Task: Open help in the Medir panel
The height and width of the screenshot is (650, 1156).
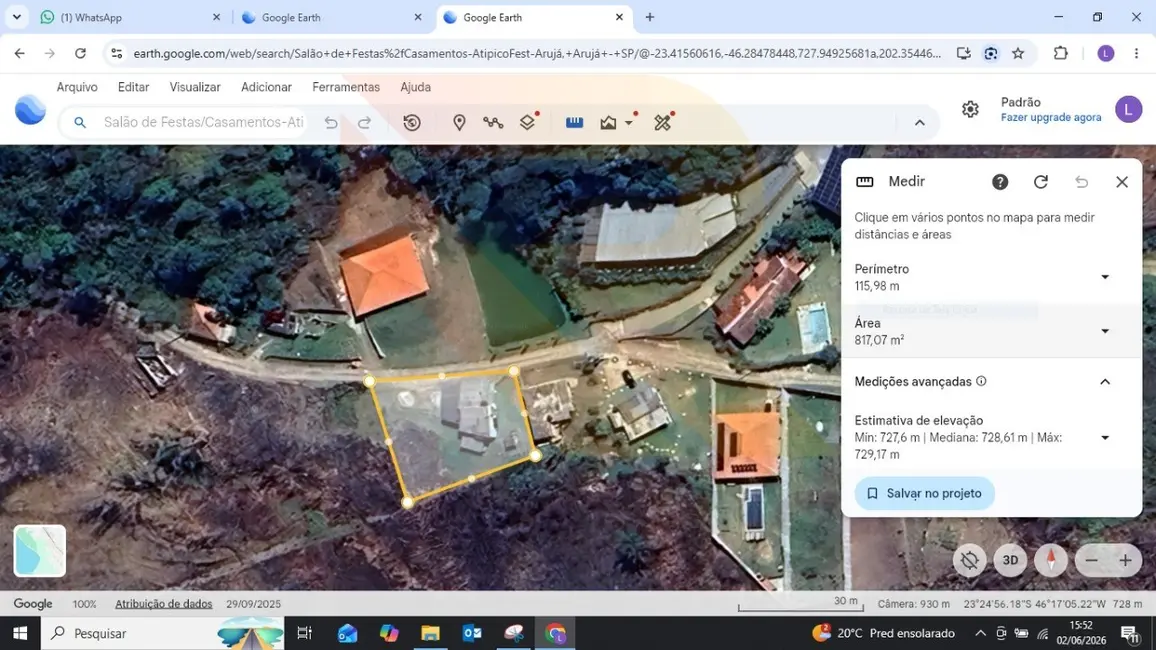Action: click(x=1000, y=182)
